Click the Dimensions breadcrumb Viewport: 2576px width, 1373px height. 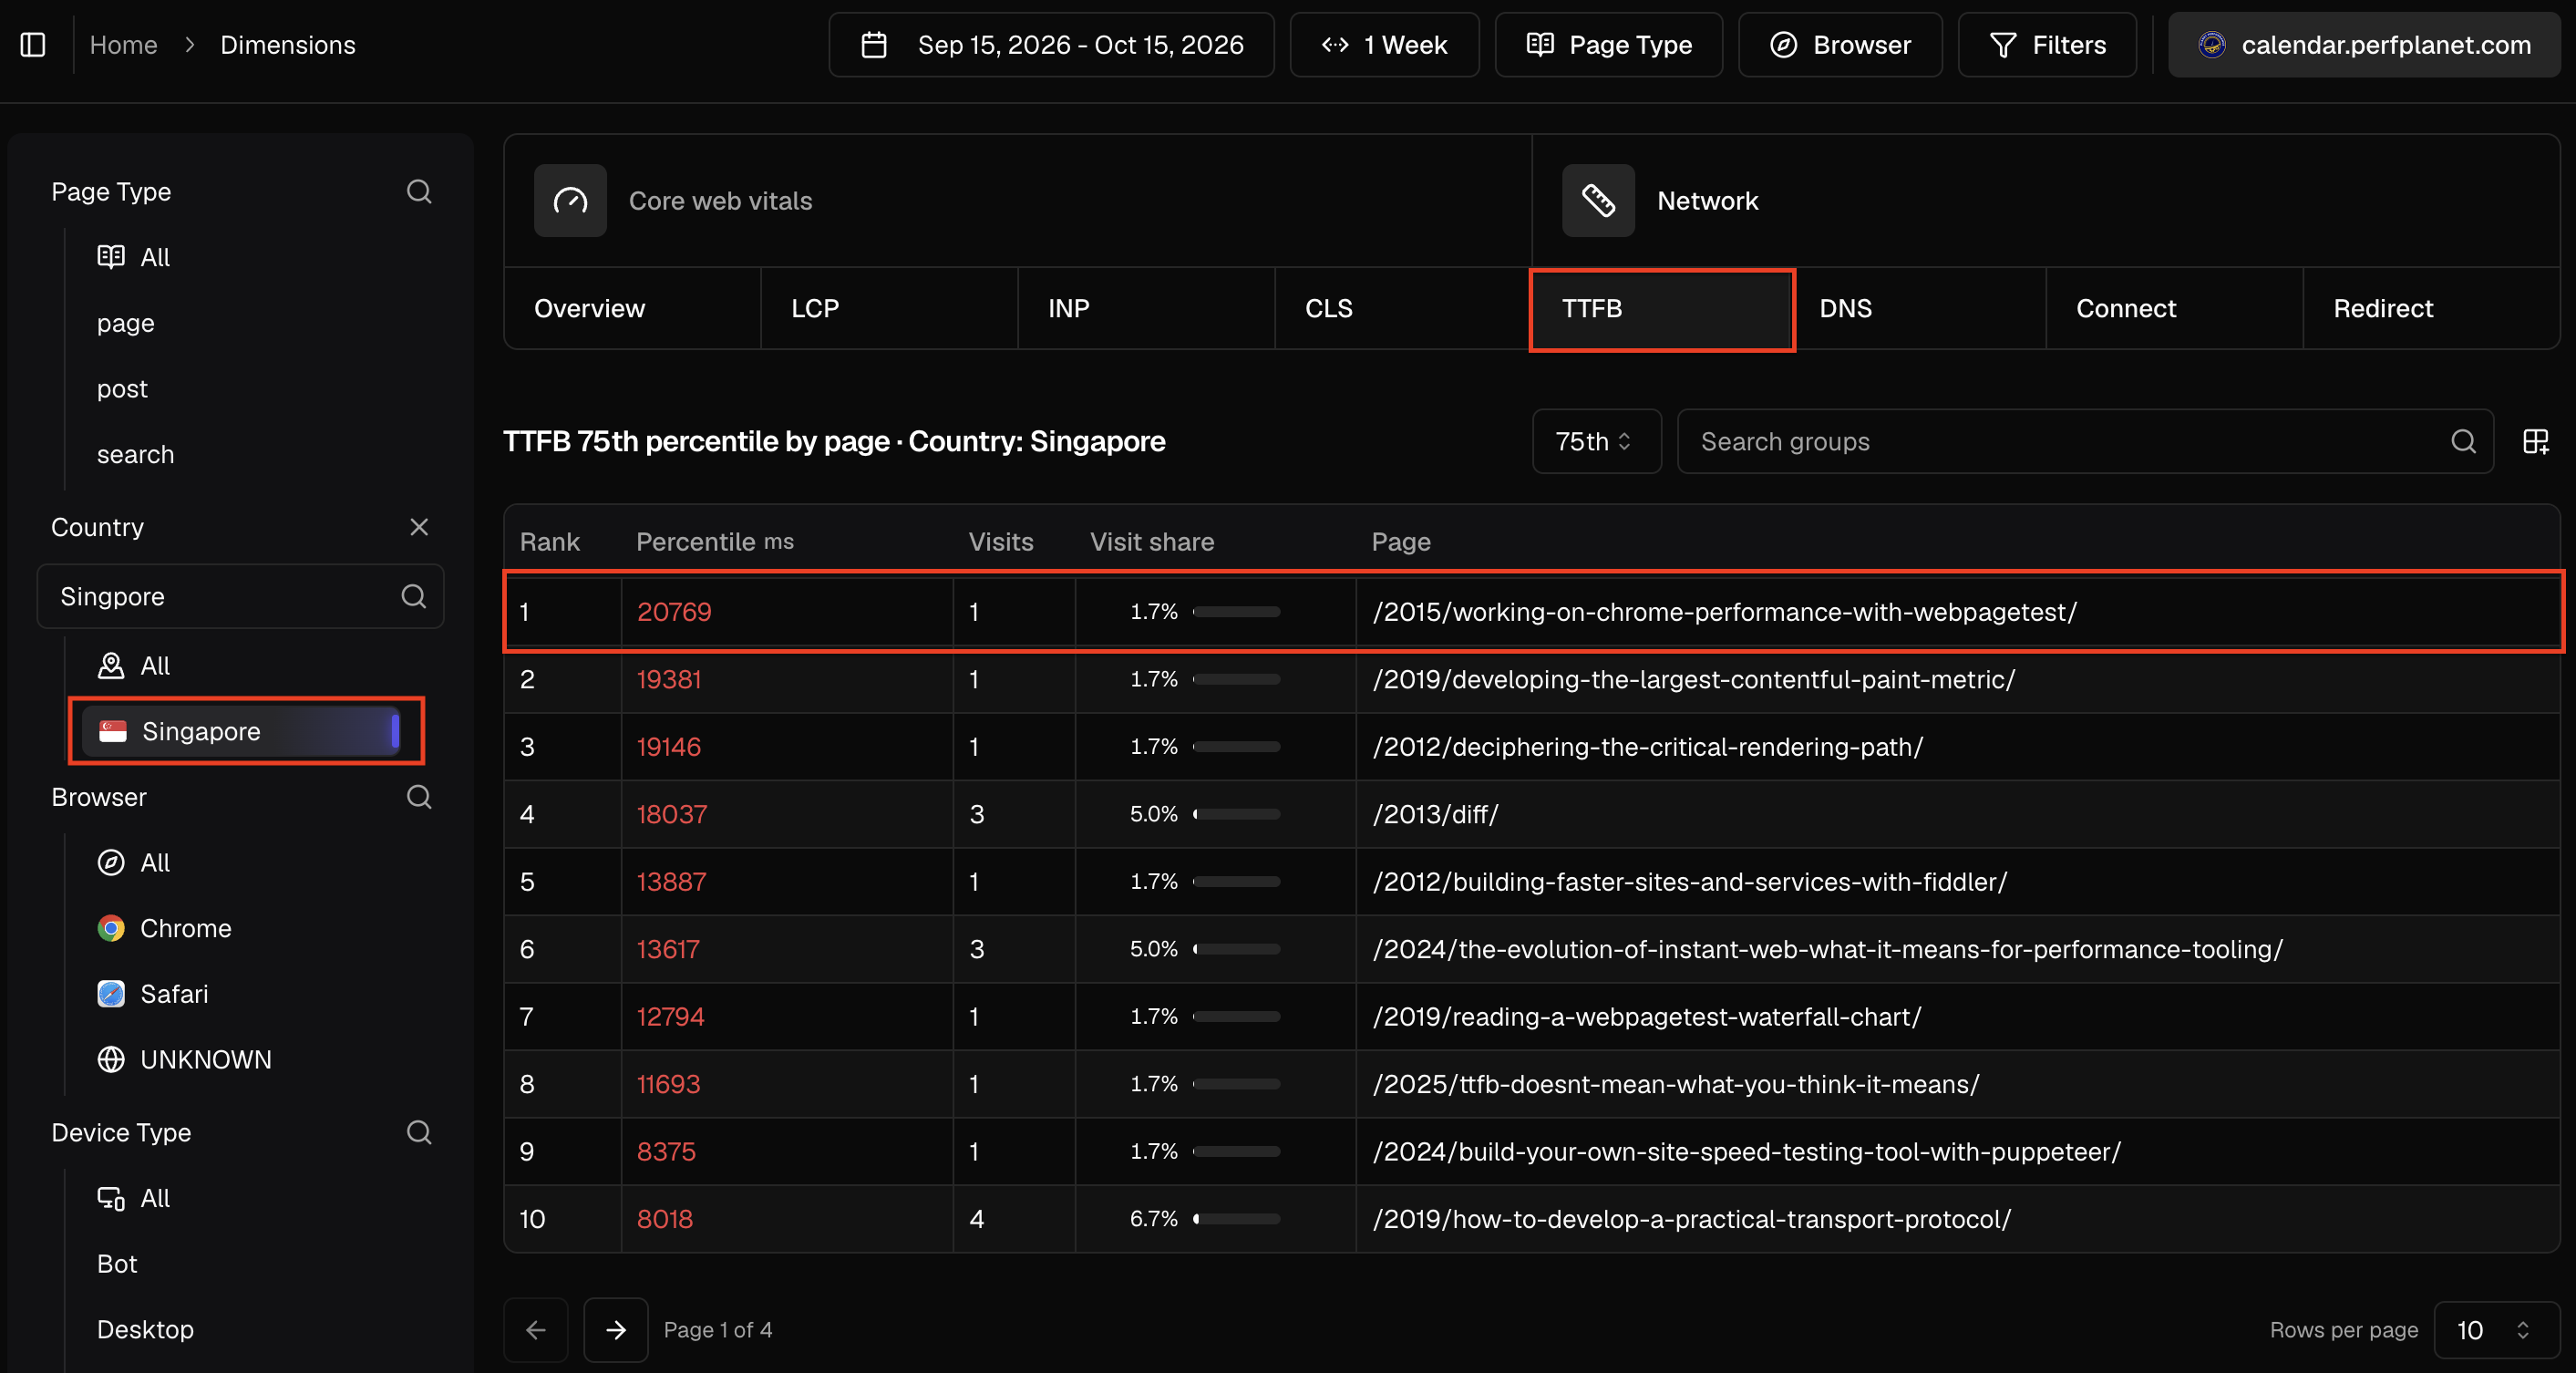point(288,45)
